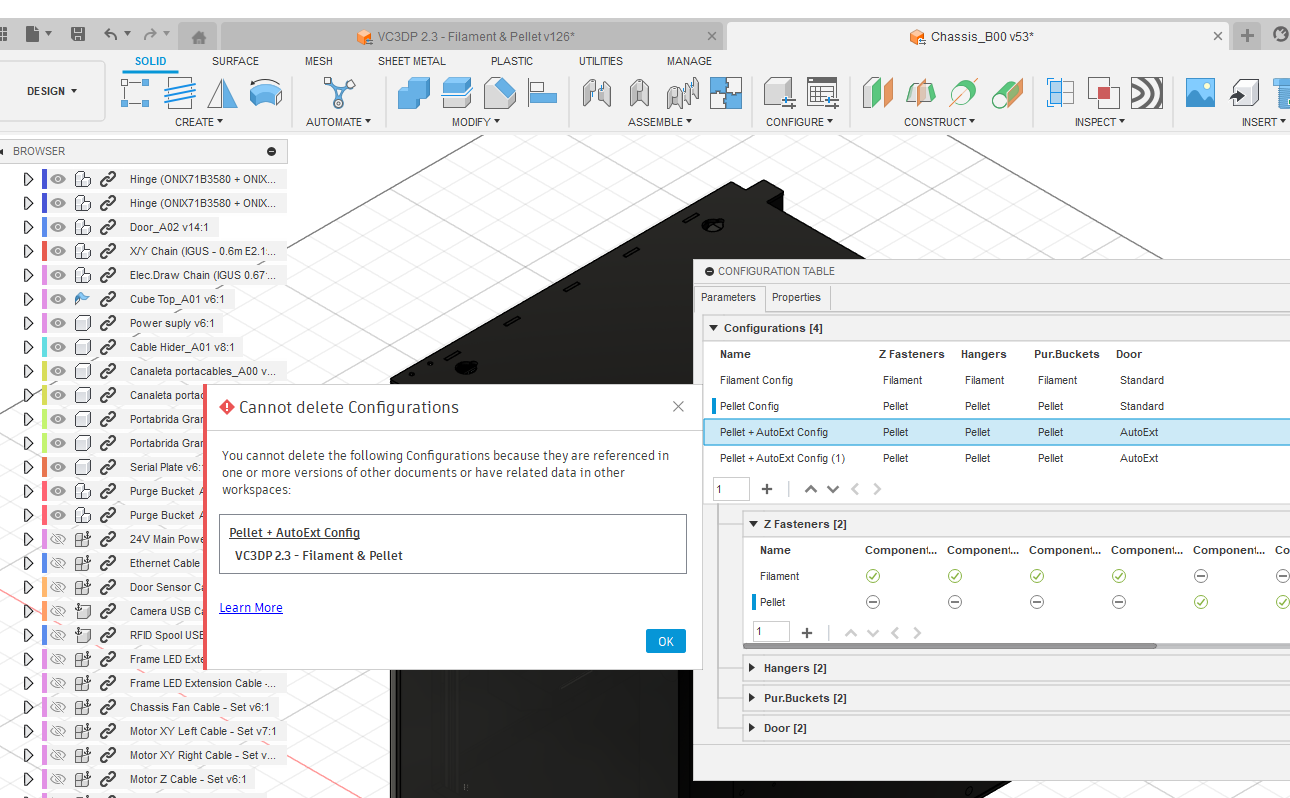Viewport: 1290px width, 798px height.
Task: Launch the puzzle-piece joint tool in Assemble
Action: (x=726, y=93)
